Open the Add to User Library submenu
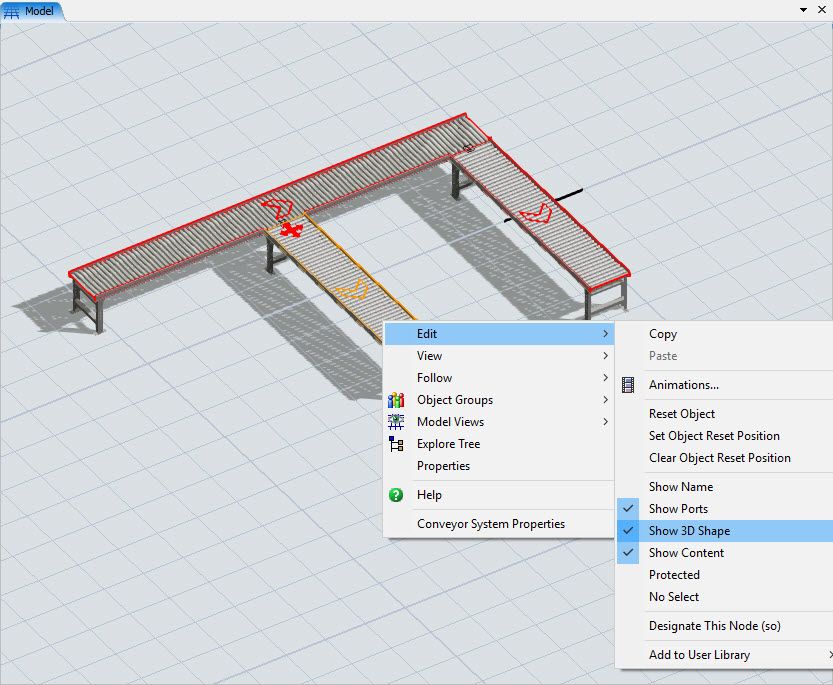Image resolution: width=833 pixels, height=685 pixels. (x=725, y=655)
